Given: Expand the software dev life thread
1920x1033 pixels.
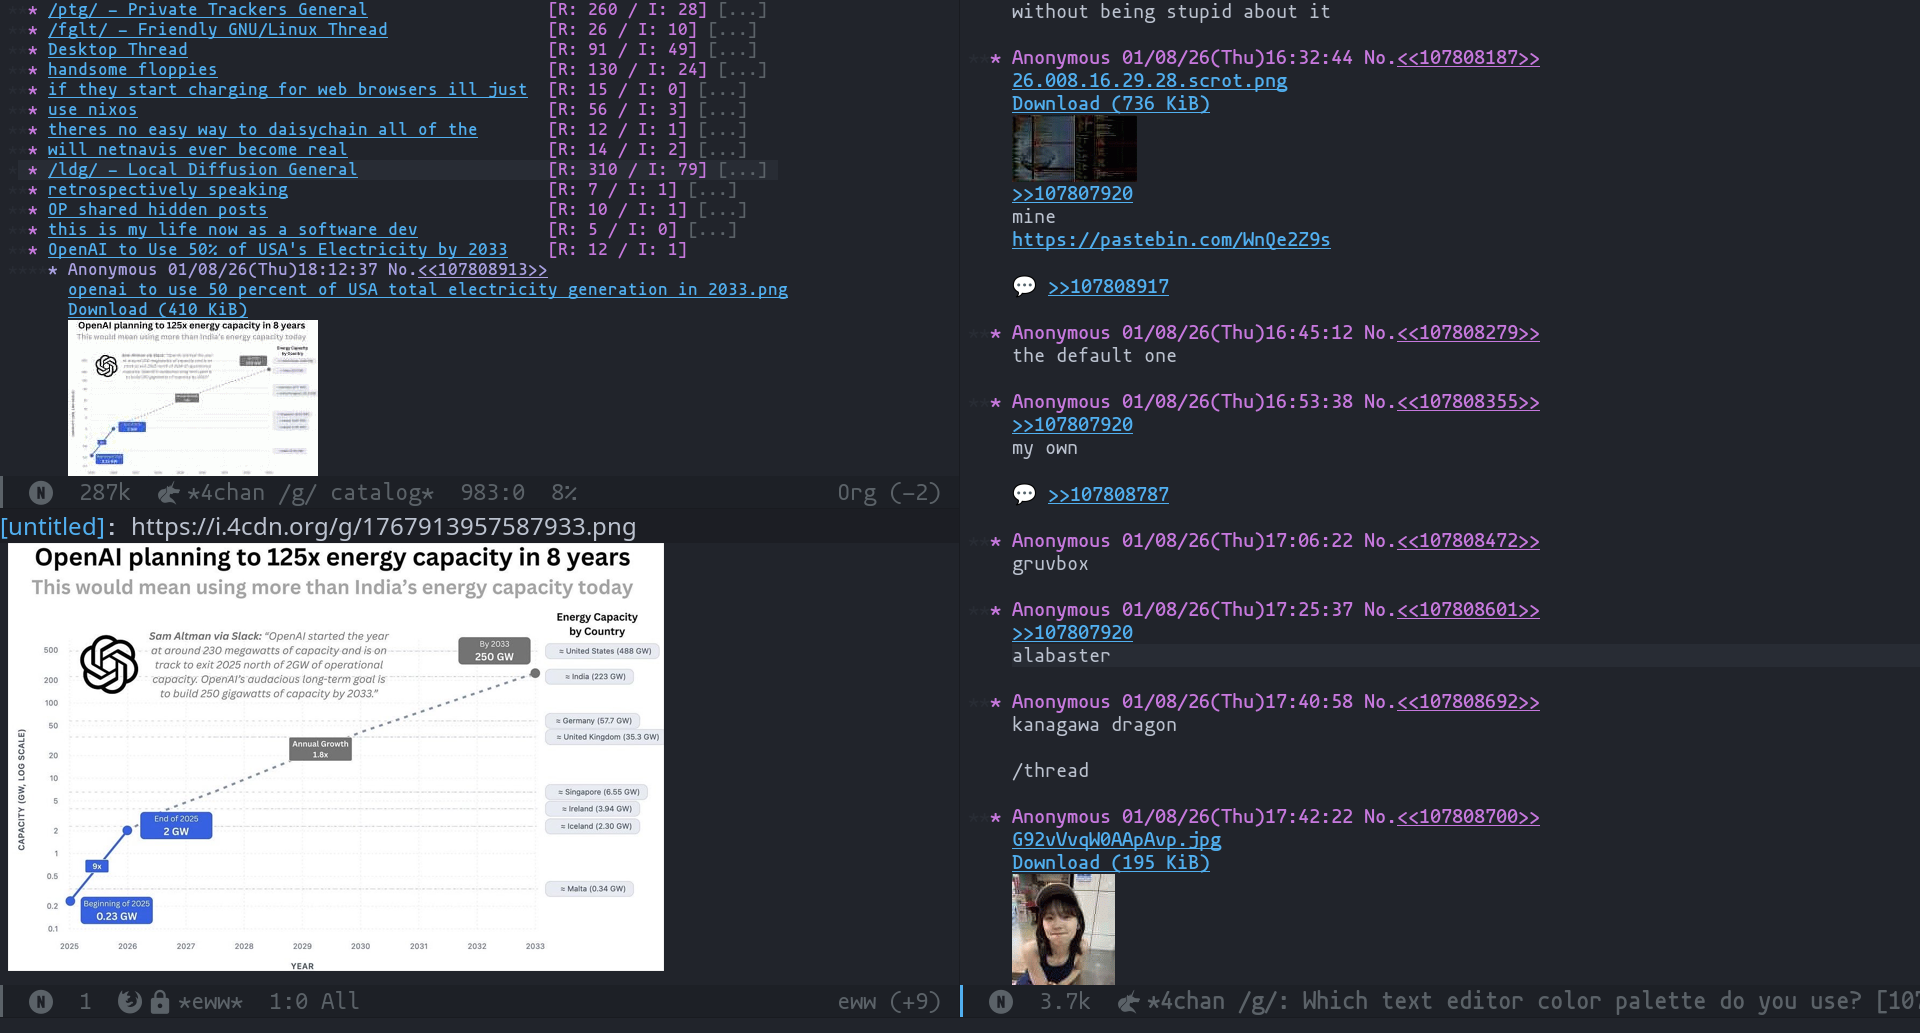Looking at the screenshot, I should point(712,230).
